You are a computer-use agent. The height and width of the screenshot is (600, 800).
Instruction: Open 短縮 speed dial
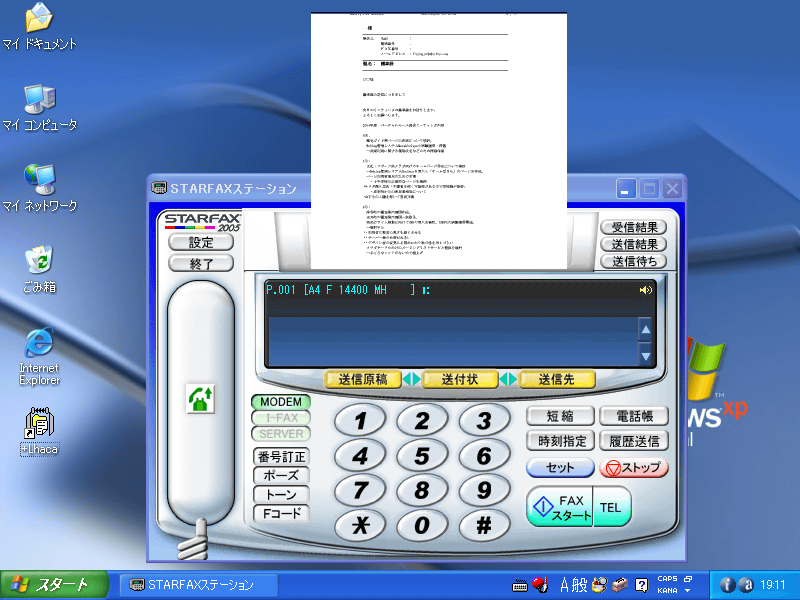click(x=560, y=416)
